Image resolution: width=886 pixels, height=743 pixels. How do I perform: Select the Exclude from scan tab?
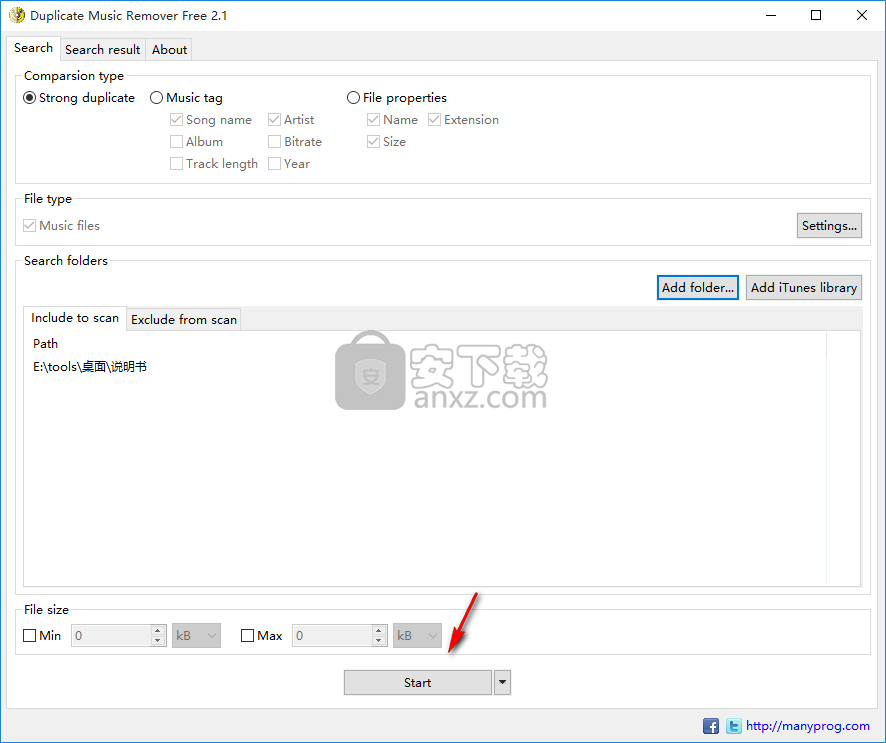click(x=184, y=320)
